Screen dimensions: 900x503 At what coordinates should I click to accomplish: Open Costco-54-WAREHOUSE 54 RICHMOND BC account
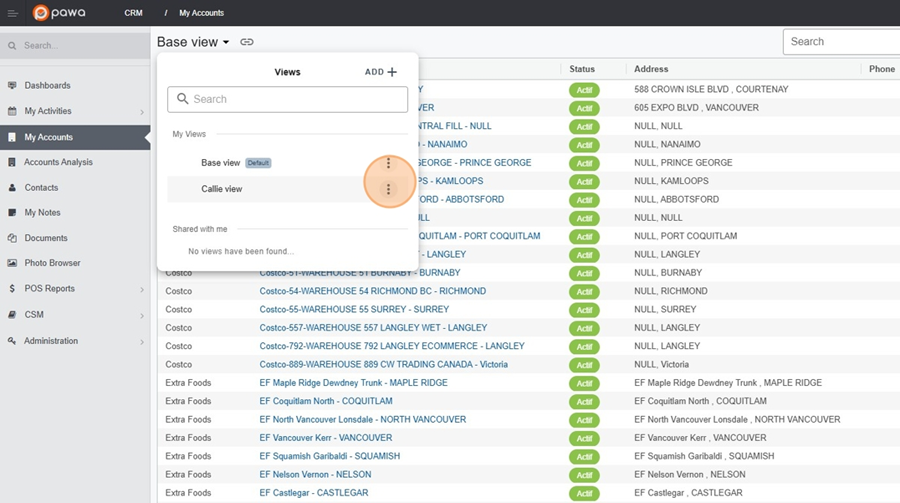click(373, 291)
